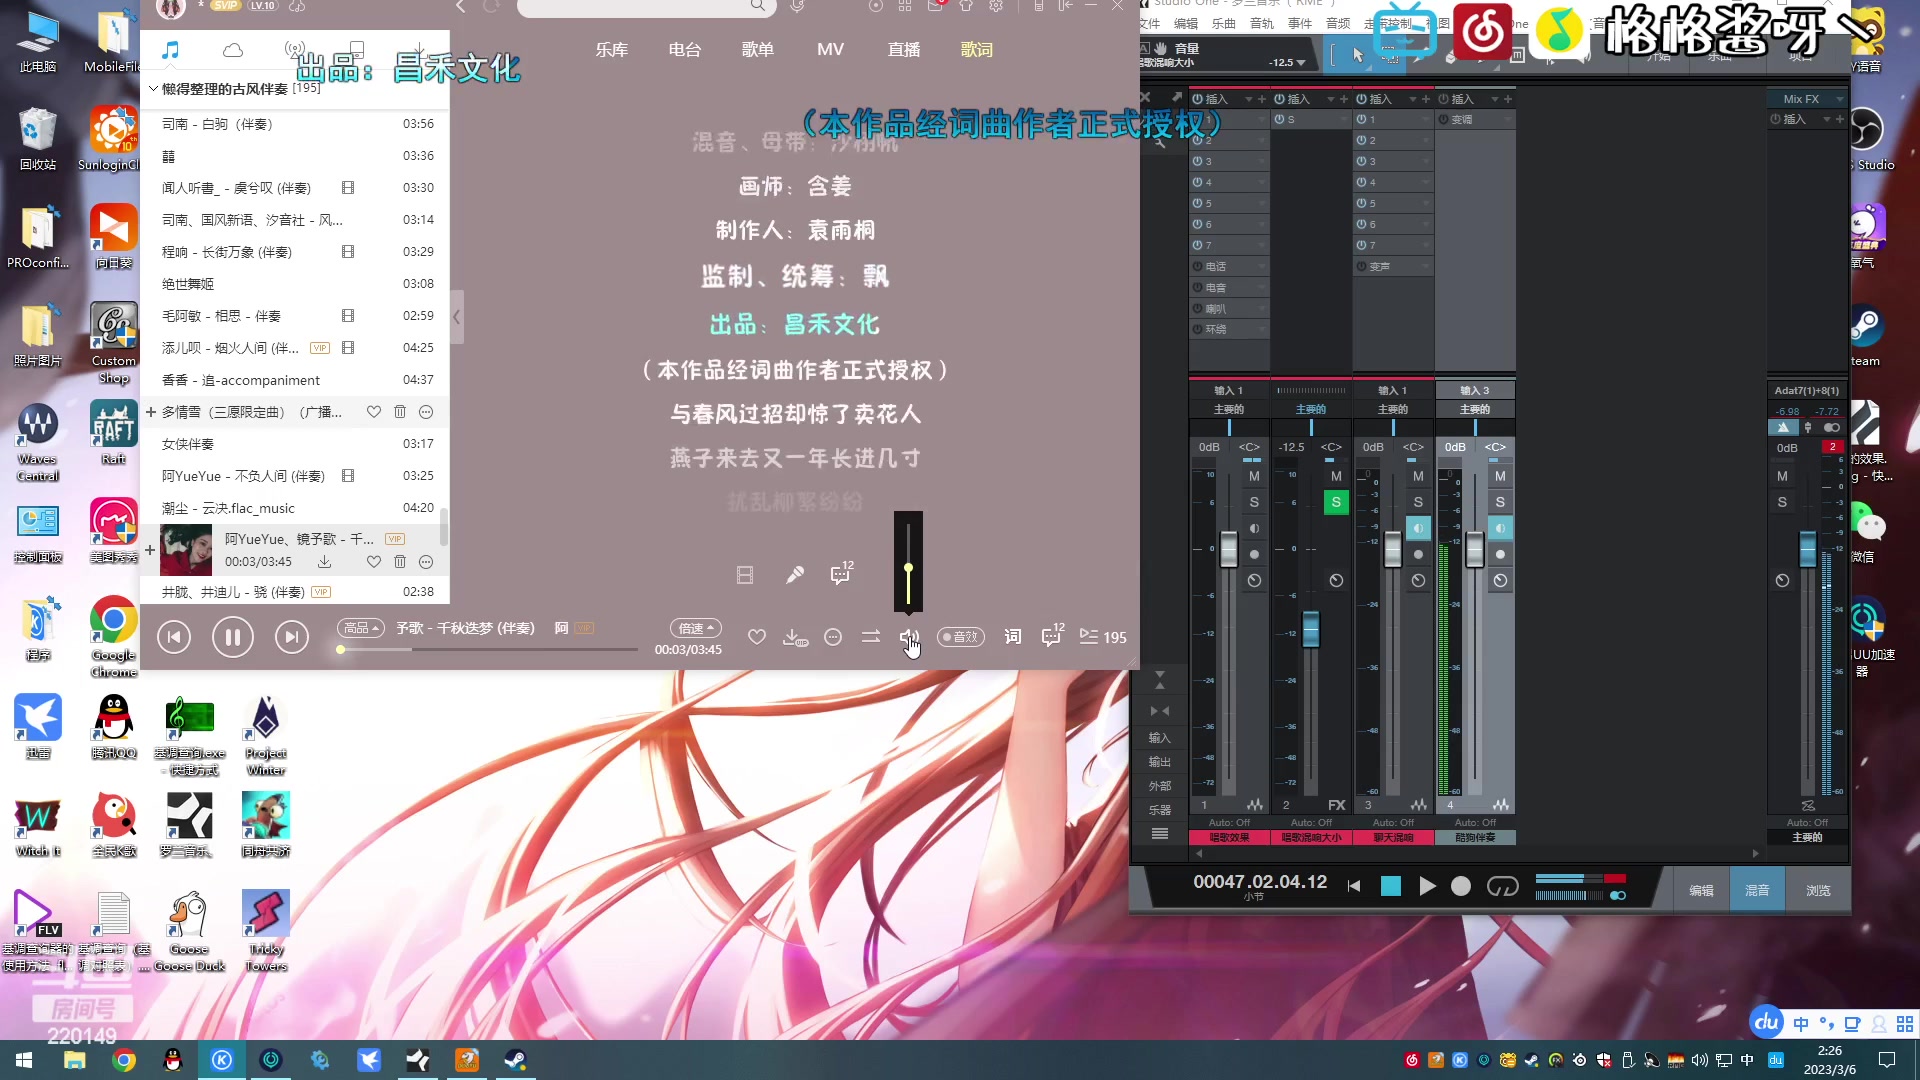
Task: Skip to next track in music player
Action: coord(291,637)
